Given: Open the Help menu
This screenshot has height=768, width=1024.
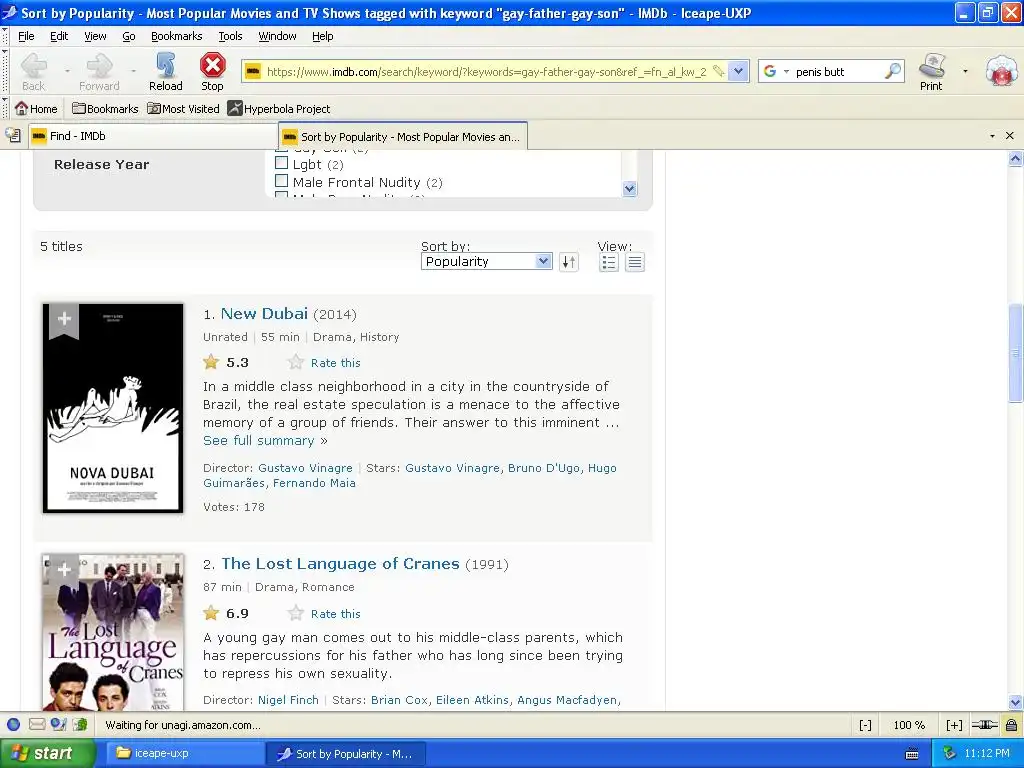Looking at the screenshot, I should (322, 36).
